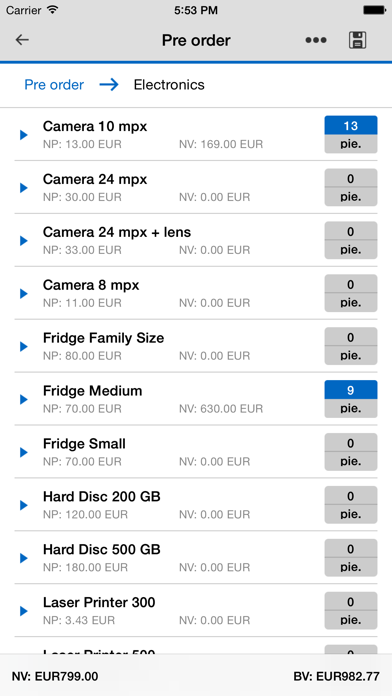This screenshot has height=696, width=392.
Task: Change pie. unit for Fridge Family Size
Action: point(351,356)
